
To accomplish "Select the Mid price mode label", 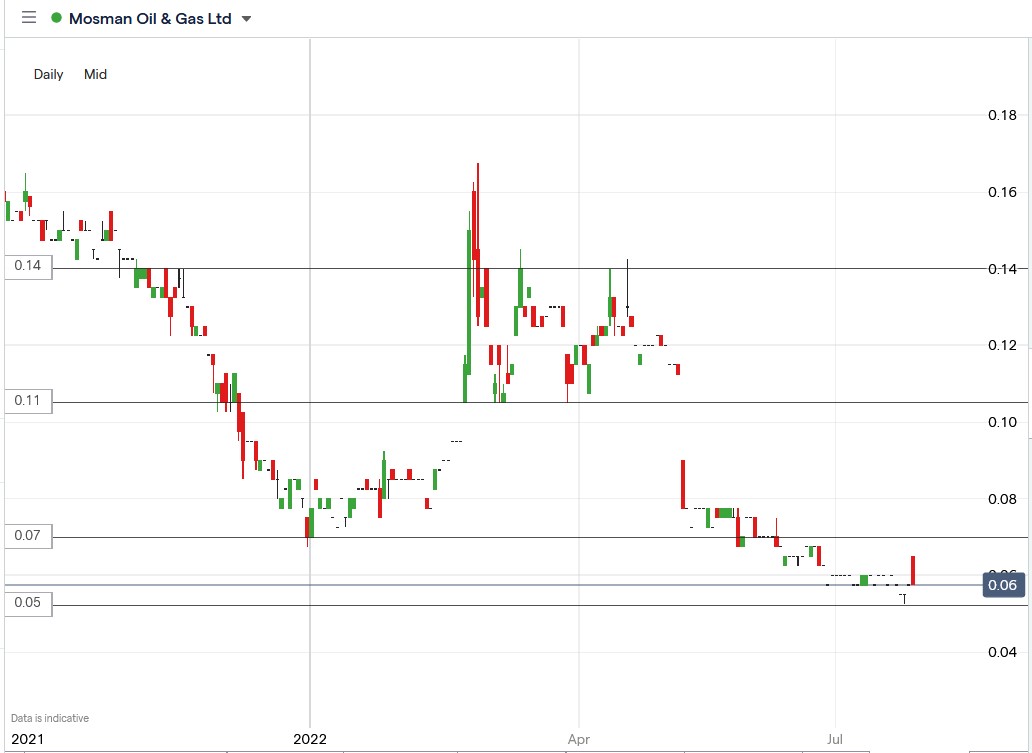I will [95, 74].
